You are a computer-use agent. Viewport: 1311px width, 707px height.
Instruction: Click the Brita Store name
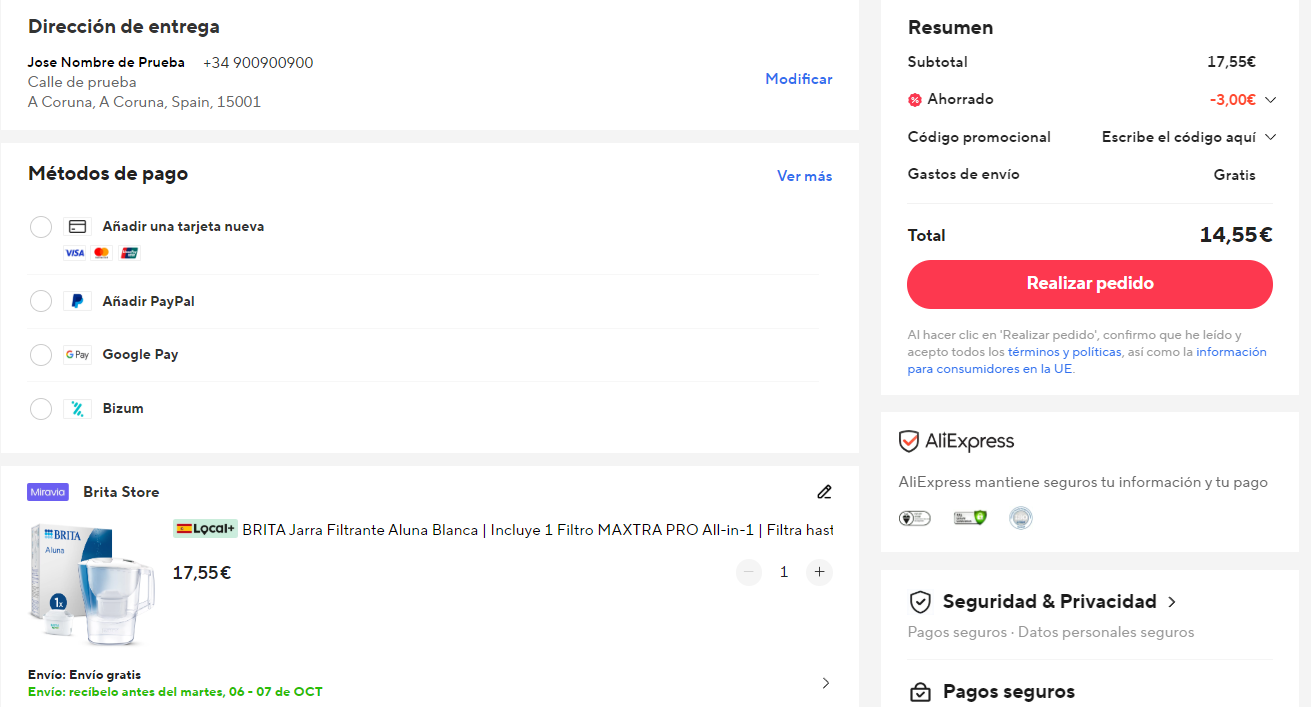121,492
